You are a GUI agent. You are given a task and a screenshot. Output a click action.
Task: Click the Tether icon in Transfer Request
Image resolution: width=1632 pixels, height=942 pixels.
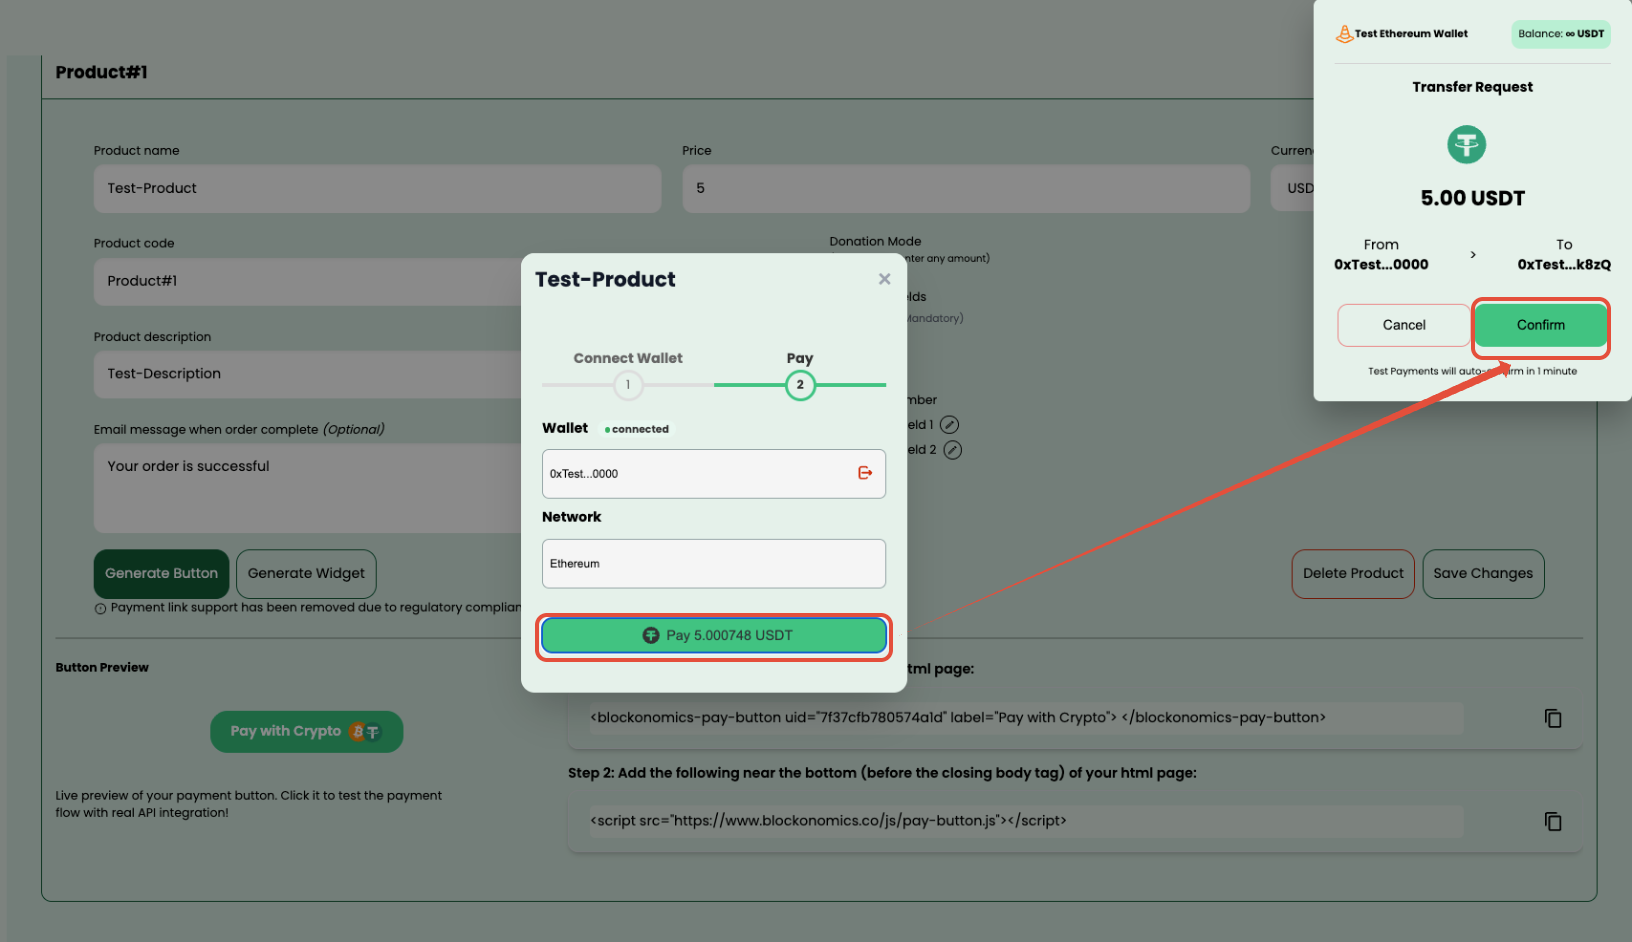click(x=1466, y=145)
